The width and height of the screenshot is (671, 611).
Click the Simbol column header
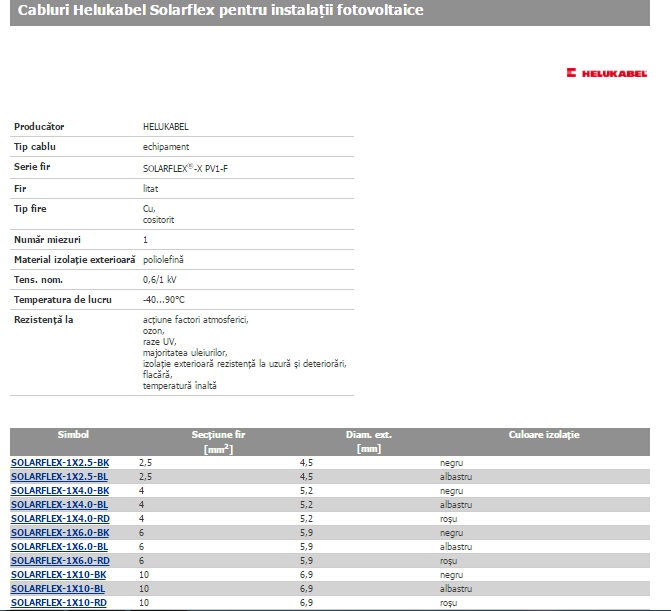(x=73, y=435)
